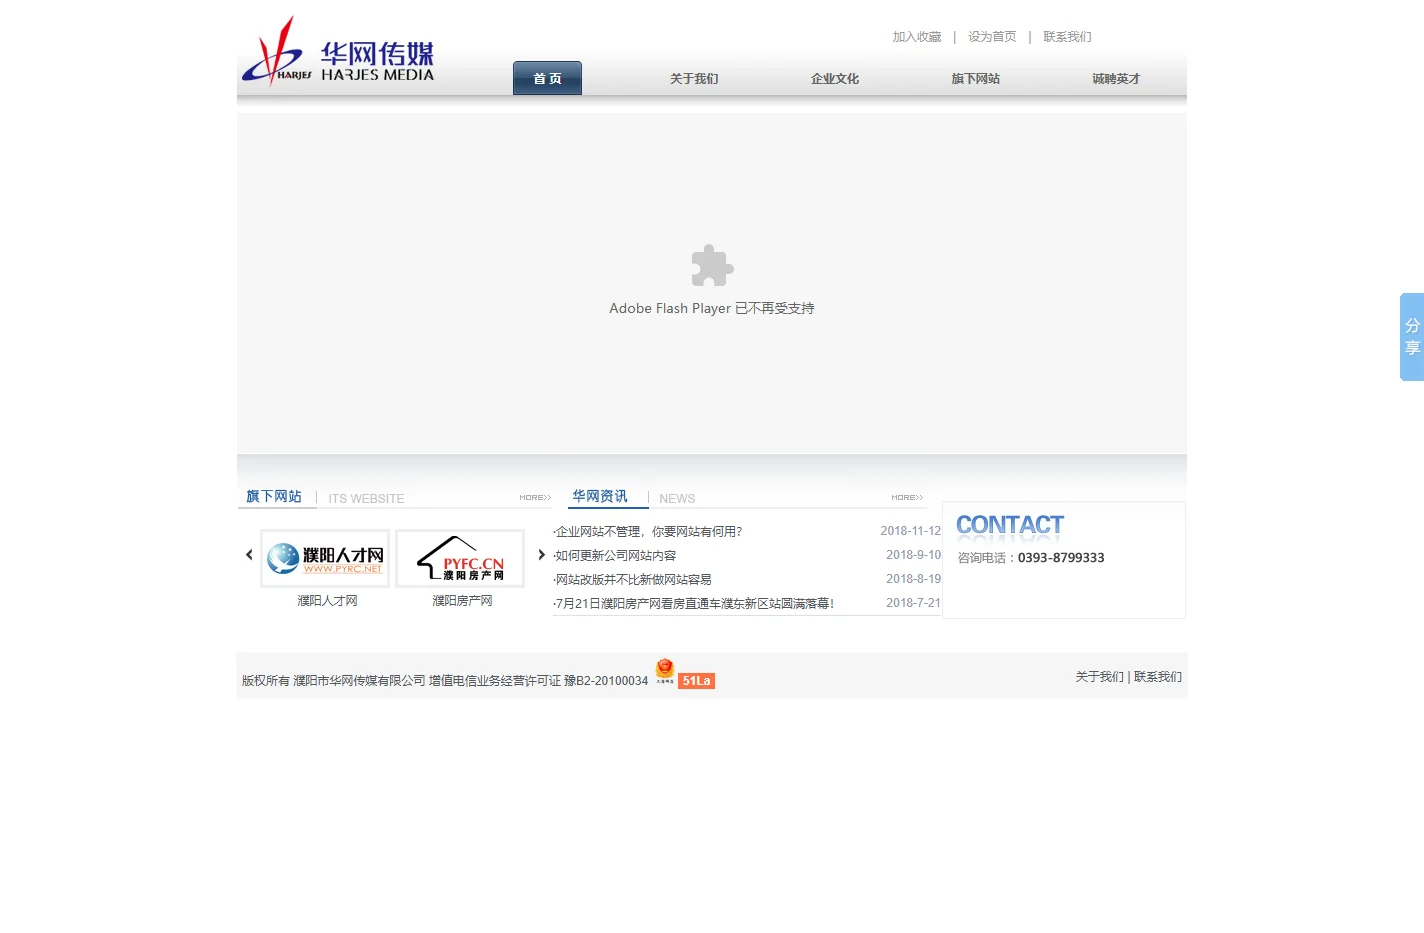Click phone number 0393-8799333
1424x933 pixels.
(x=1061, y=558)
